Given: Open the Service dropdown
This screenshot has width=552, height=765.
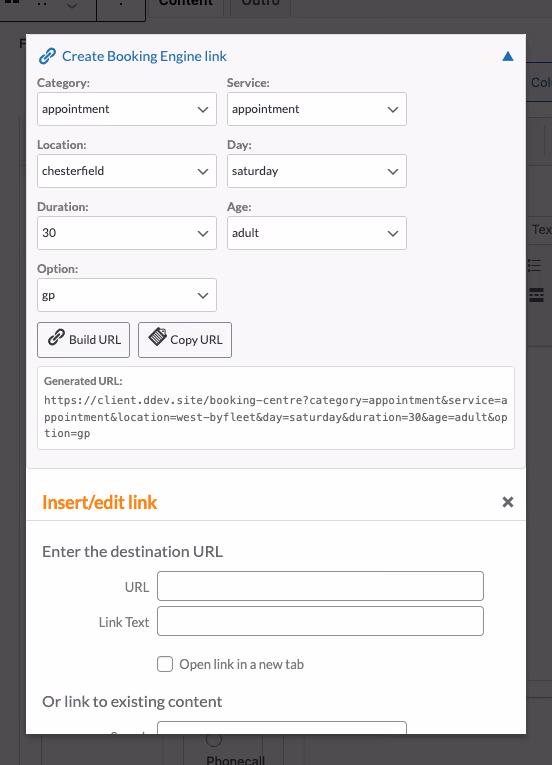Looking at the screenshot, I should pyautogui.click(x=317, y=109).
